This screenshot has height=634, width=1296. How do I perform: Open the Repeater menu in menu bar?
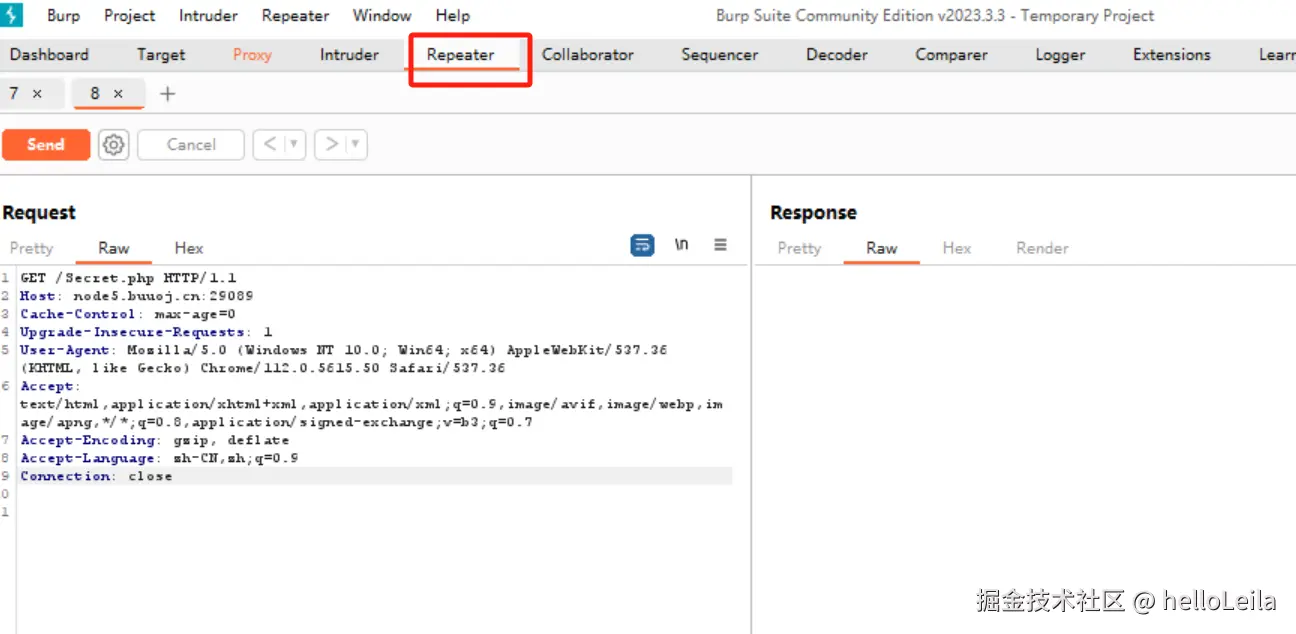click(295, 15)
